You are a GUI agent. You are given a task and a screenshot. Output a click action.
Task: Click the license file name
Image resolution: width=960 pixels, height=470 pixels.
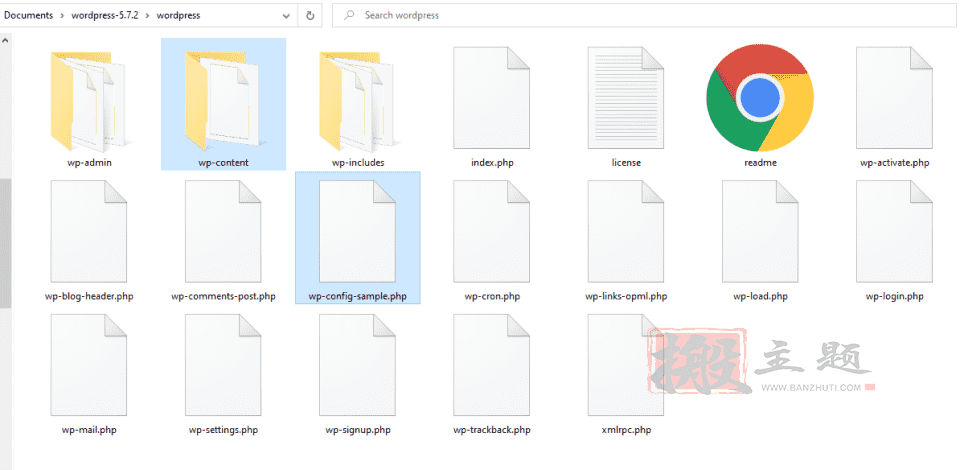[x=626, y=163]
